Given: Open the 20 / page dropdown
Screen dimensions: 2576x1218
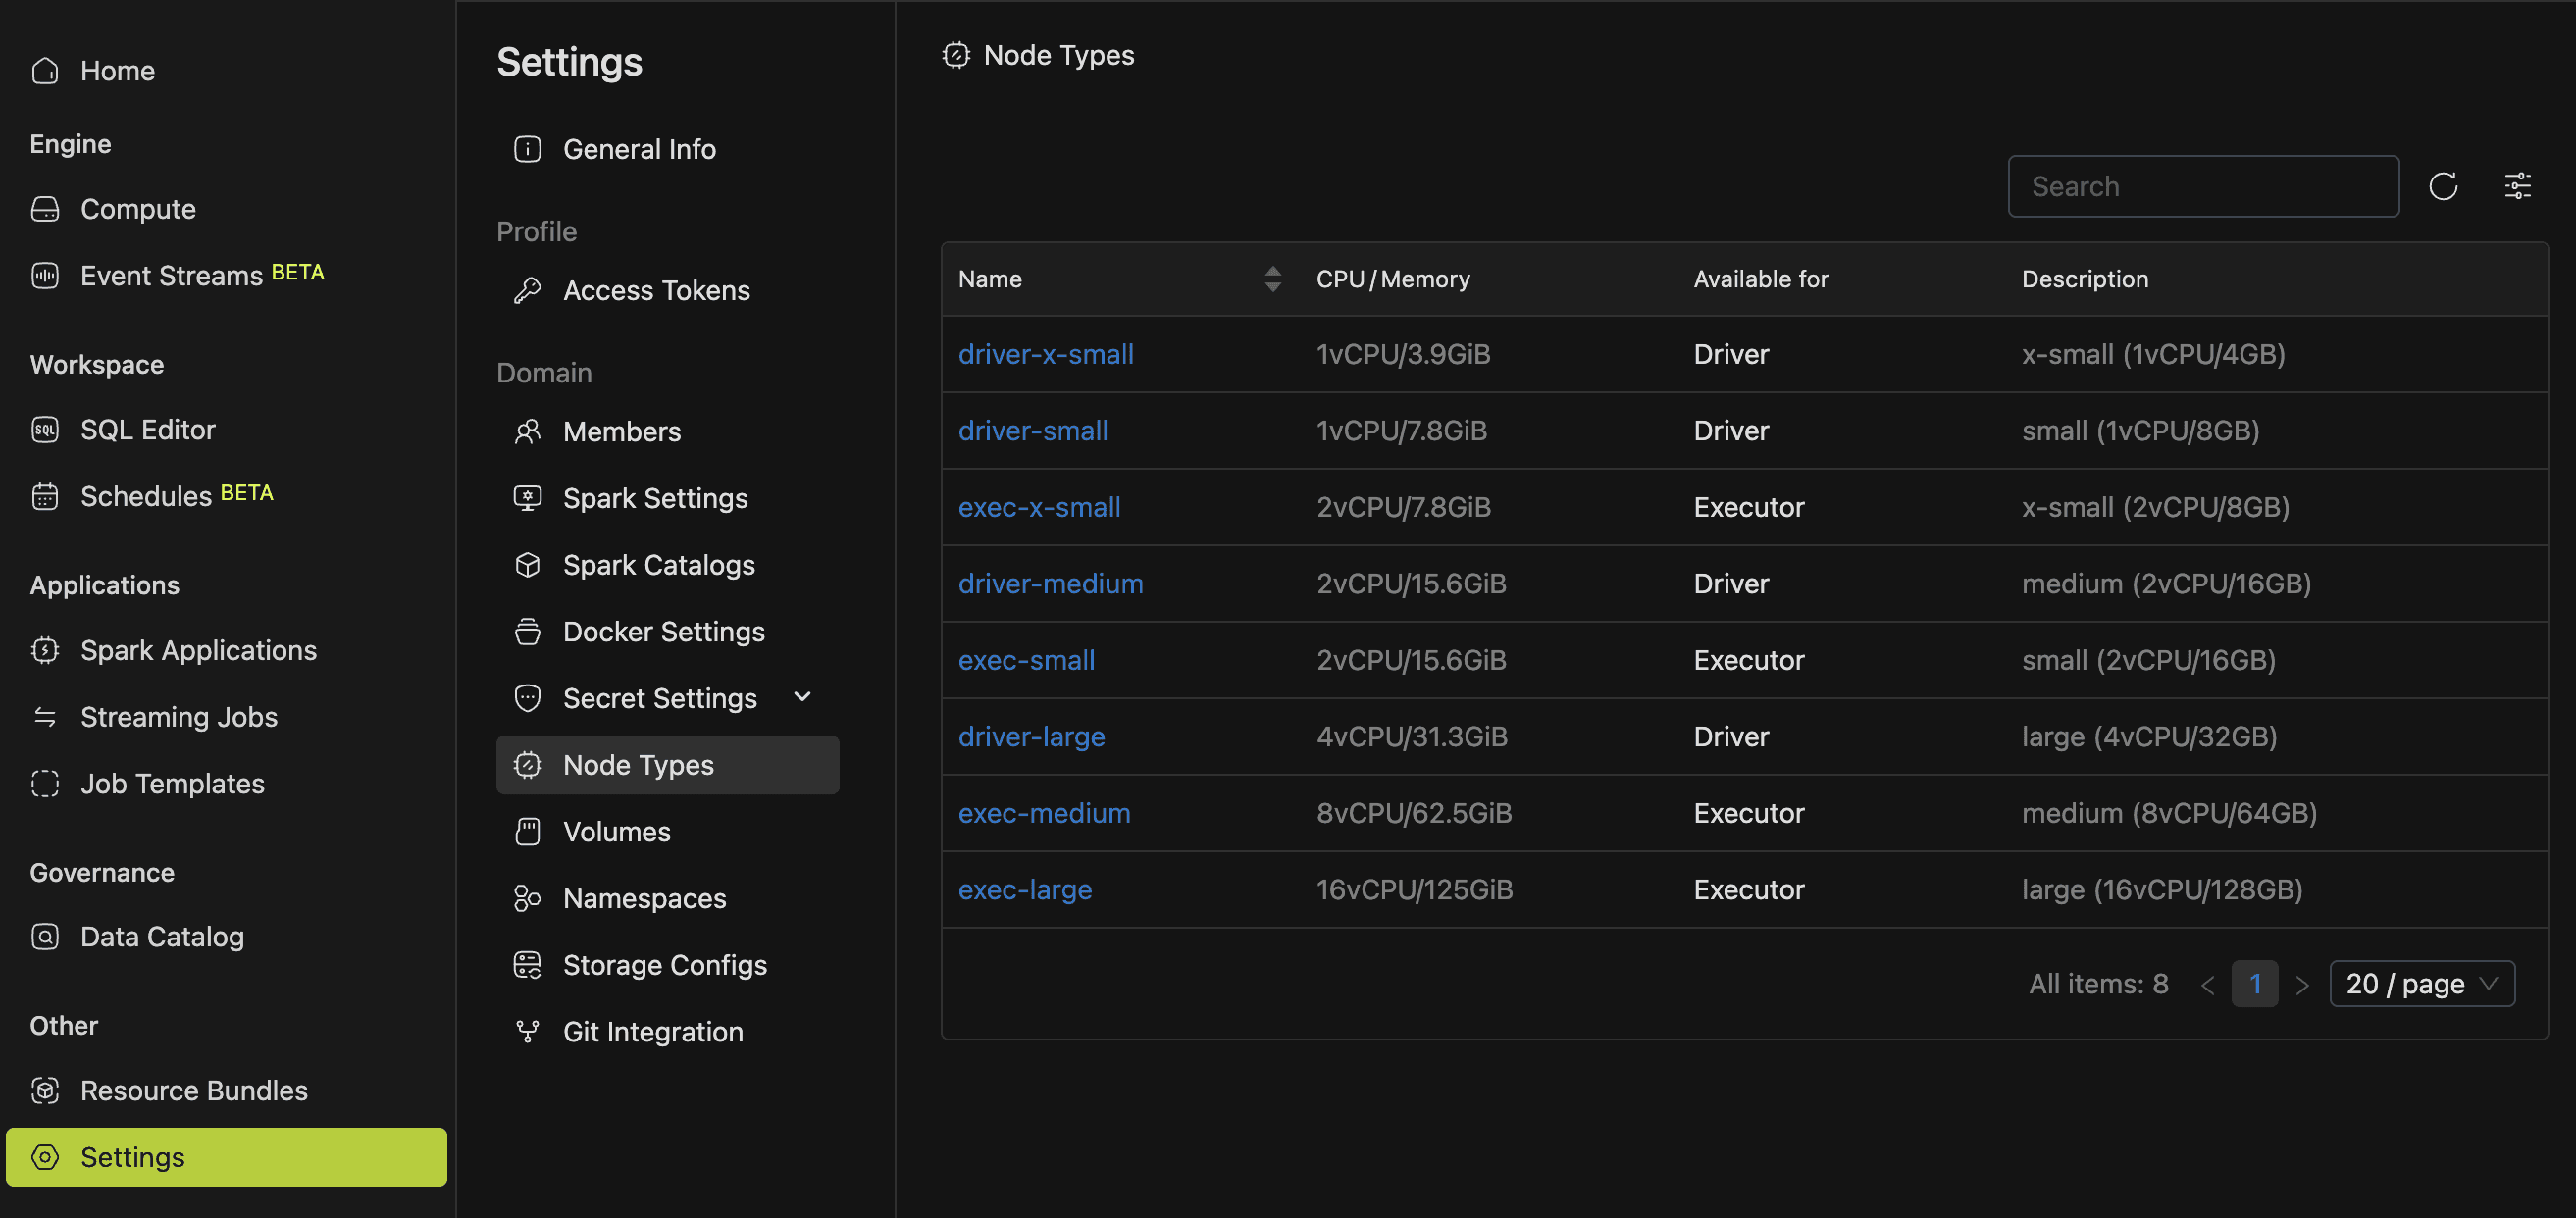Looking at the screenshot, I should [x=2421, y=983].
